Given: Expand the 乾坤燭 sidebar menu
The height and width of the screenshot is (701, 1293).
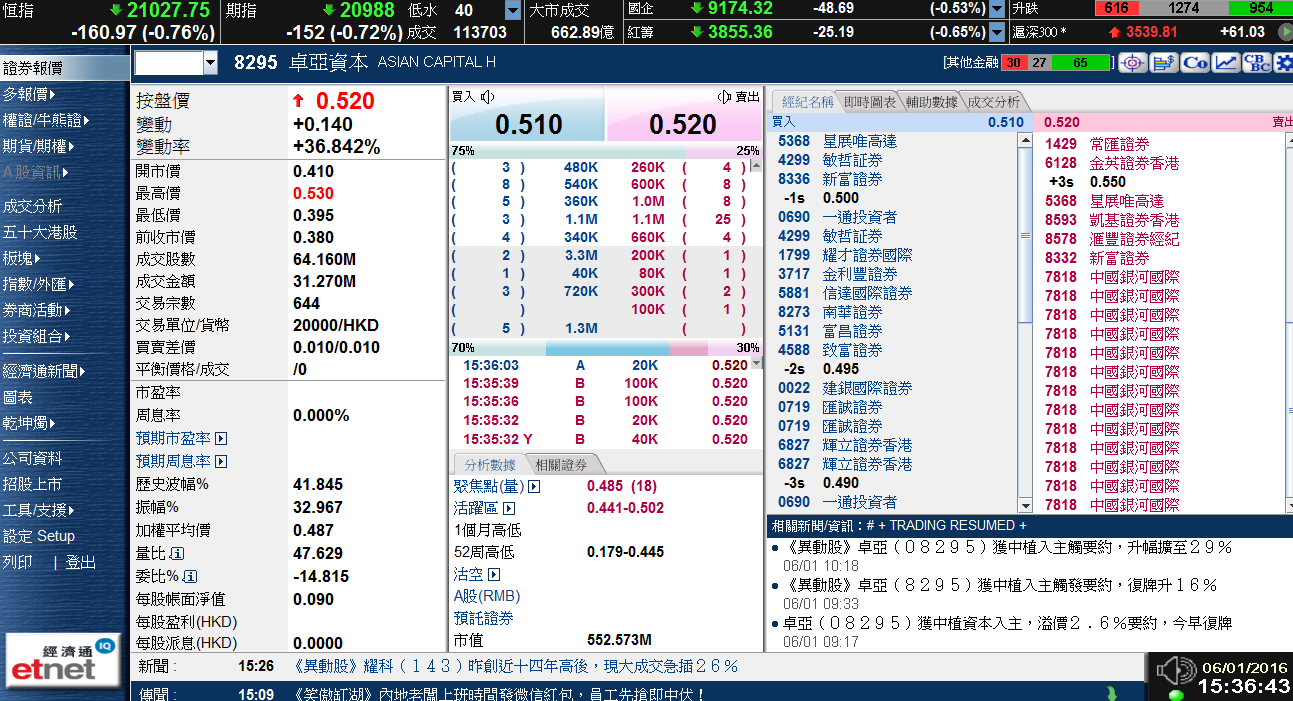Looking at the screenshot, I should 29,423.
